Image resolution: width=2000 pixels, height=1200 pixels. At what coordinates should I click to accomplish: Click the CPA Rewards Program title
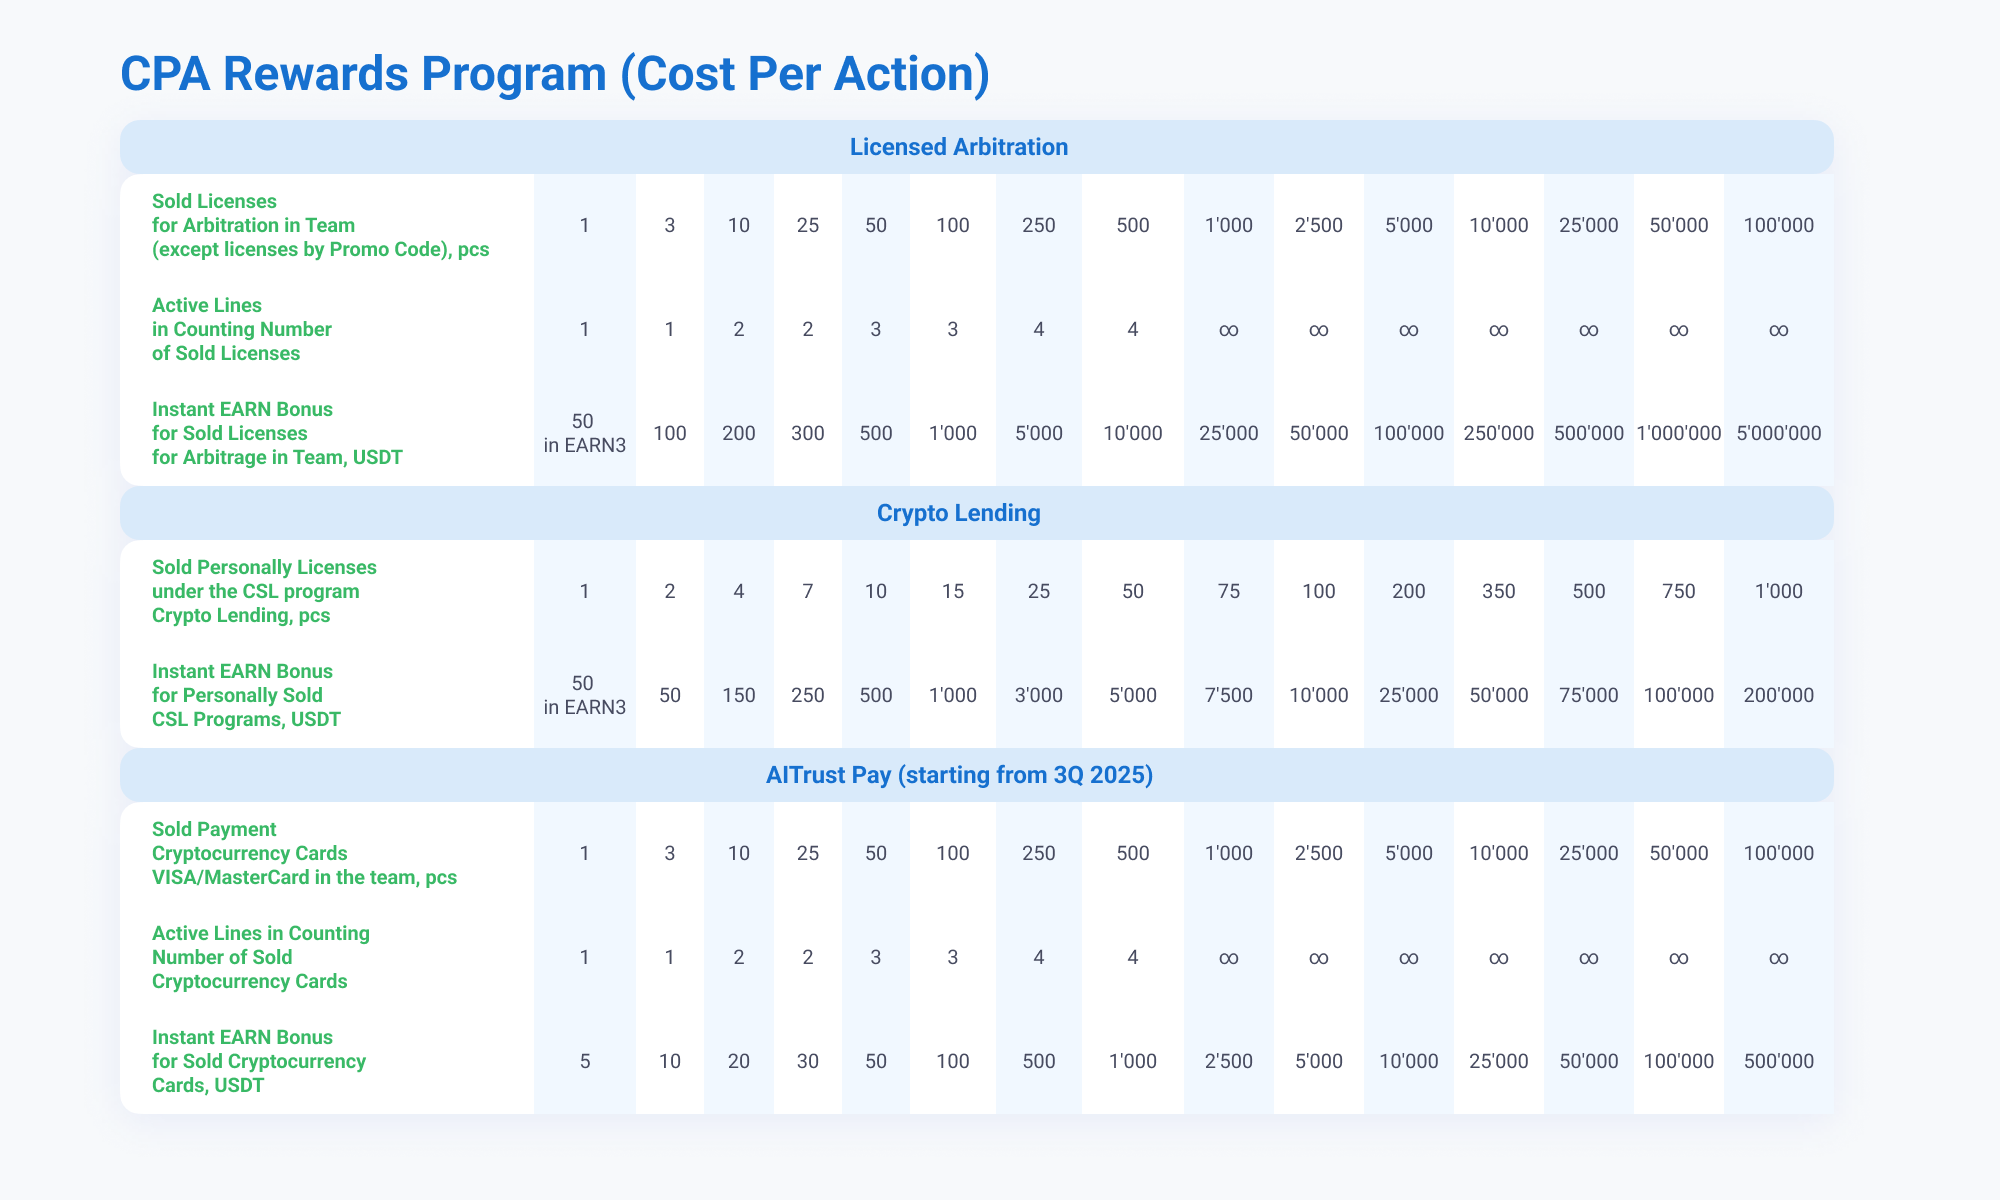555,75
